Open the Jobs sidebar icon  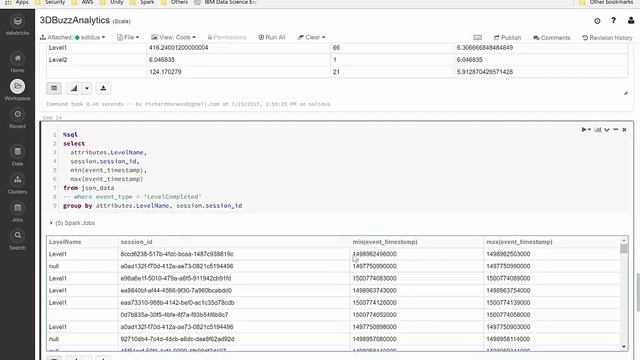[x=17, y=208]
